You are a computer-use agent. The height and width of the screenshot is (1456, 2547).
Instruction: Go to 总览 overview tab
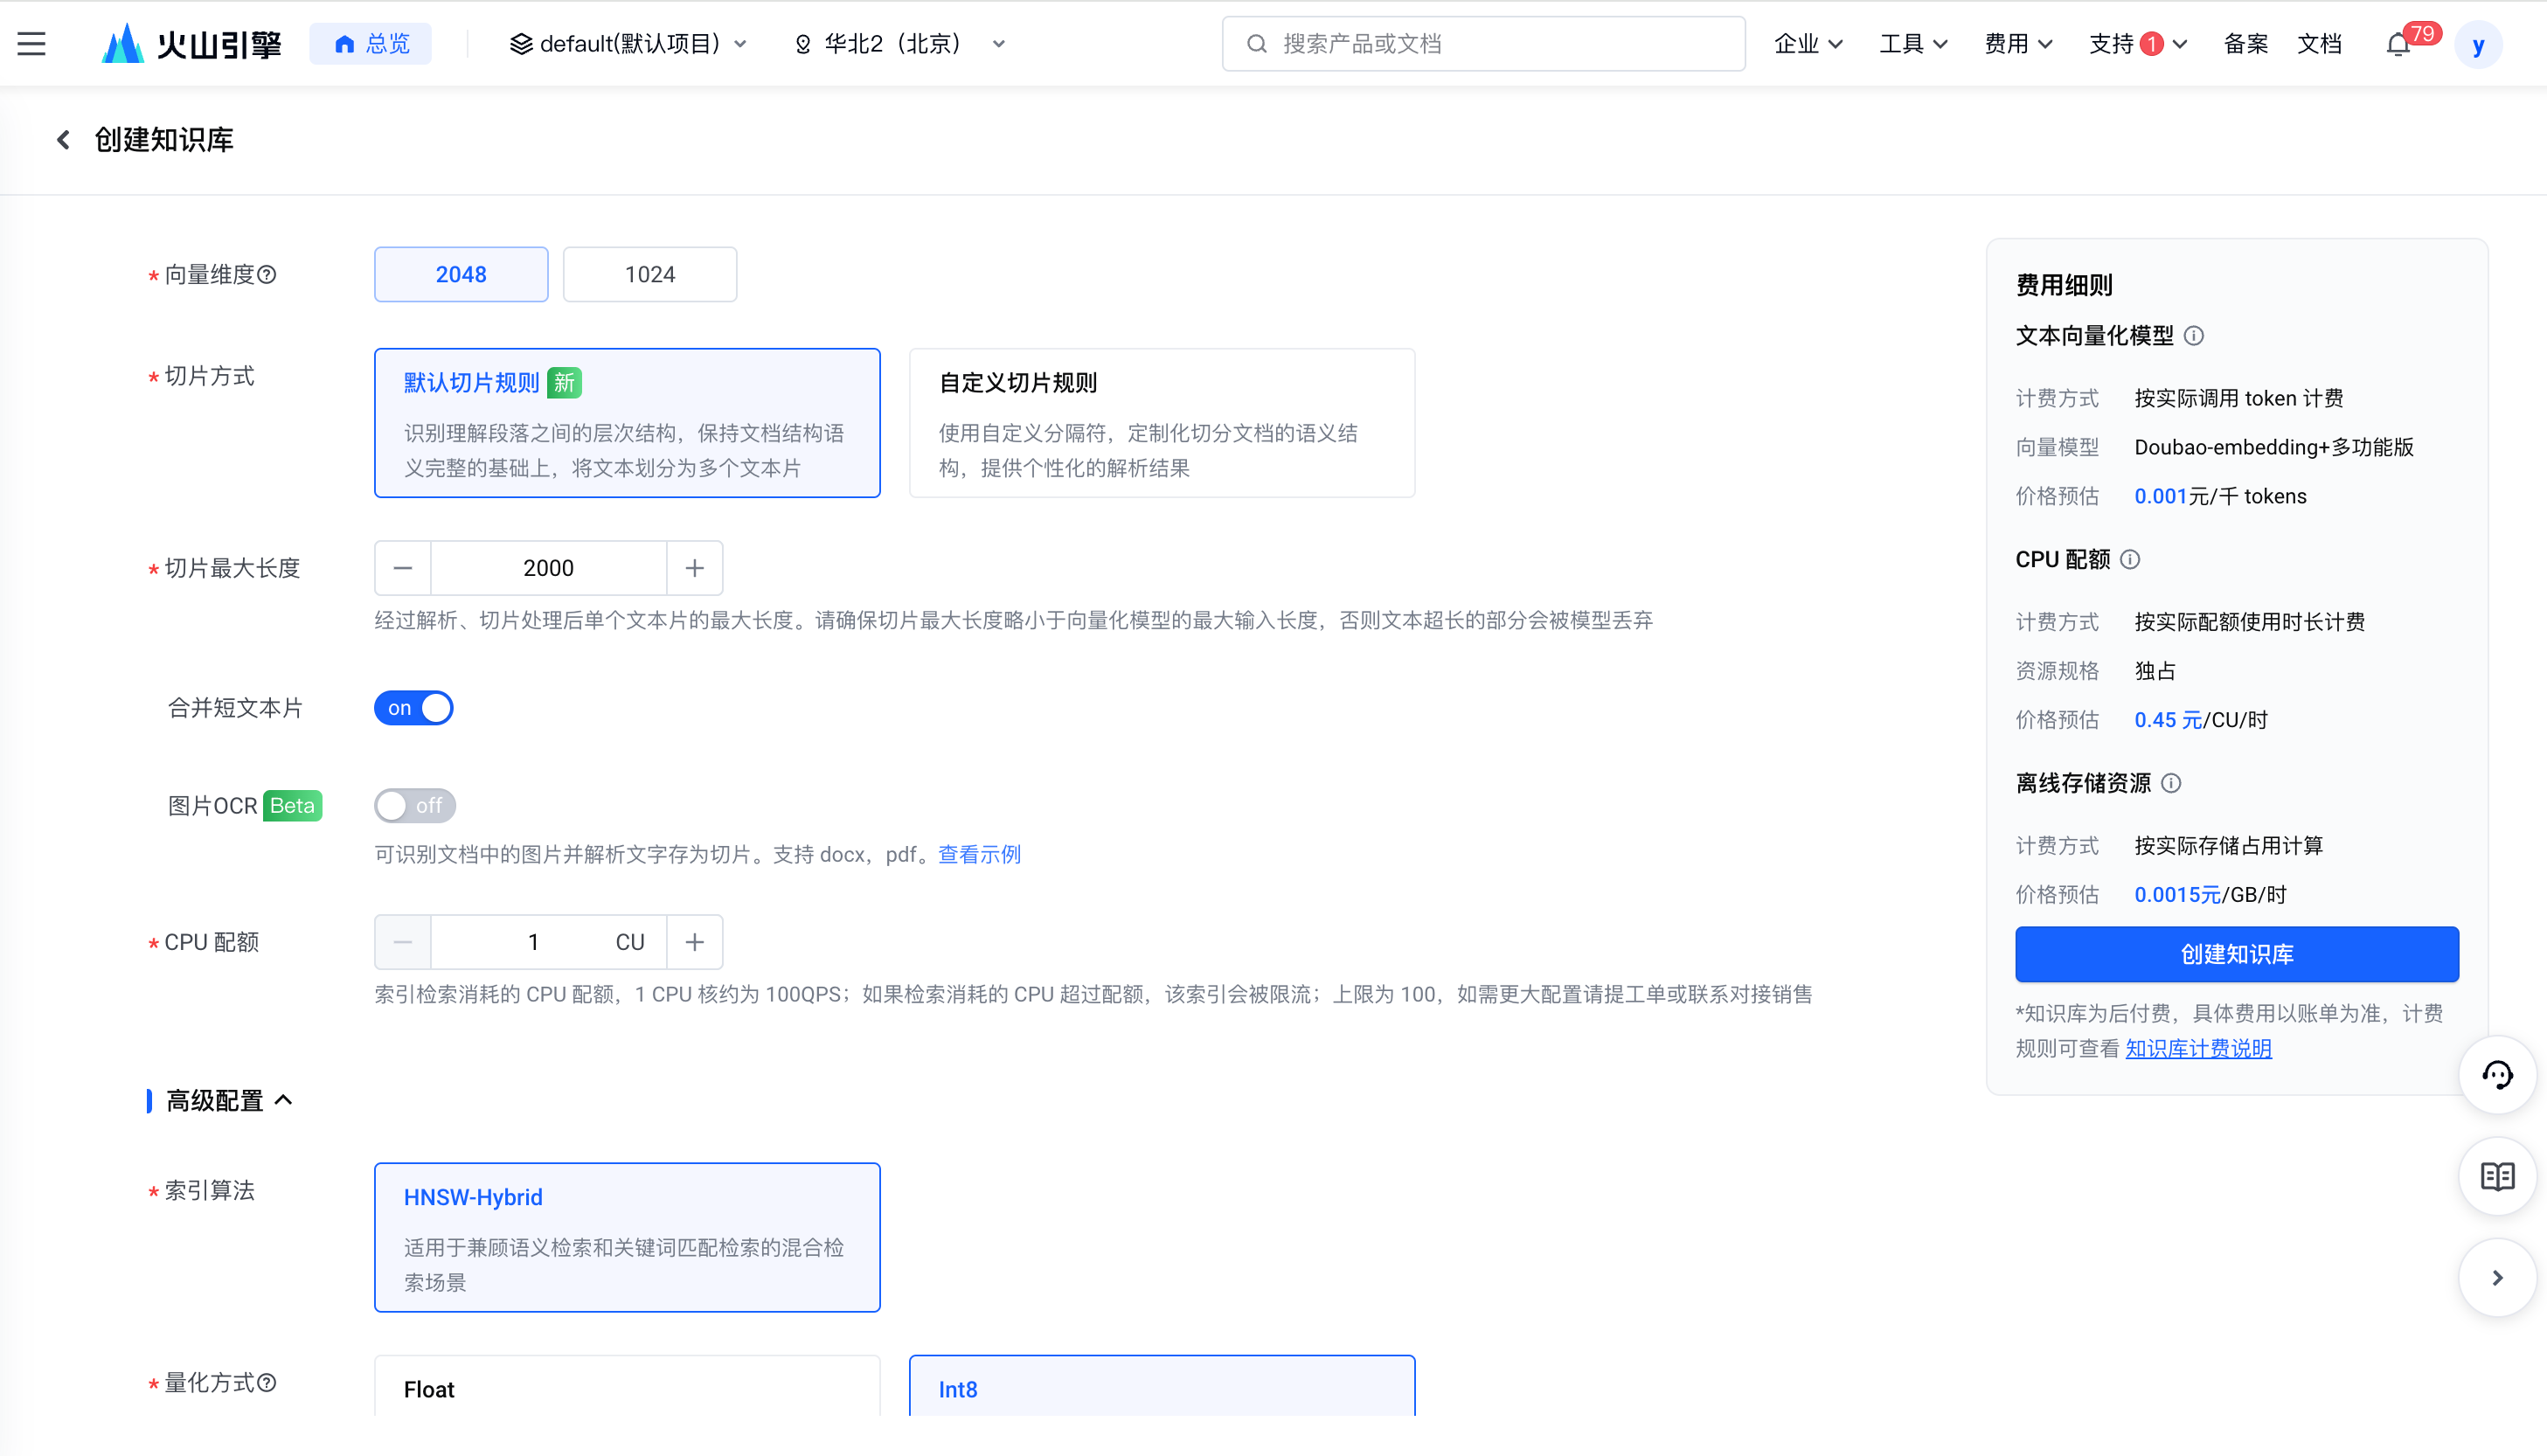click(x=371, y=44)
